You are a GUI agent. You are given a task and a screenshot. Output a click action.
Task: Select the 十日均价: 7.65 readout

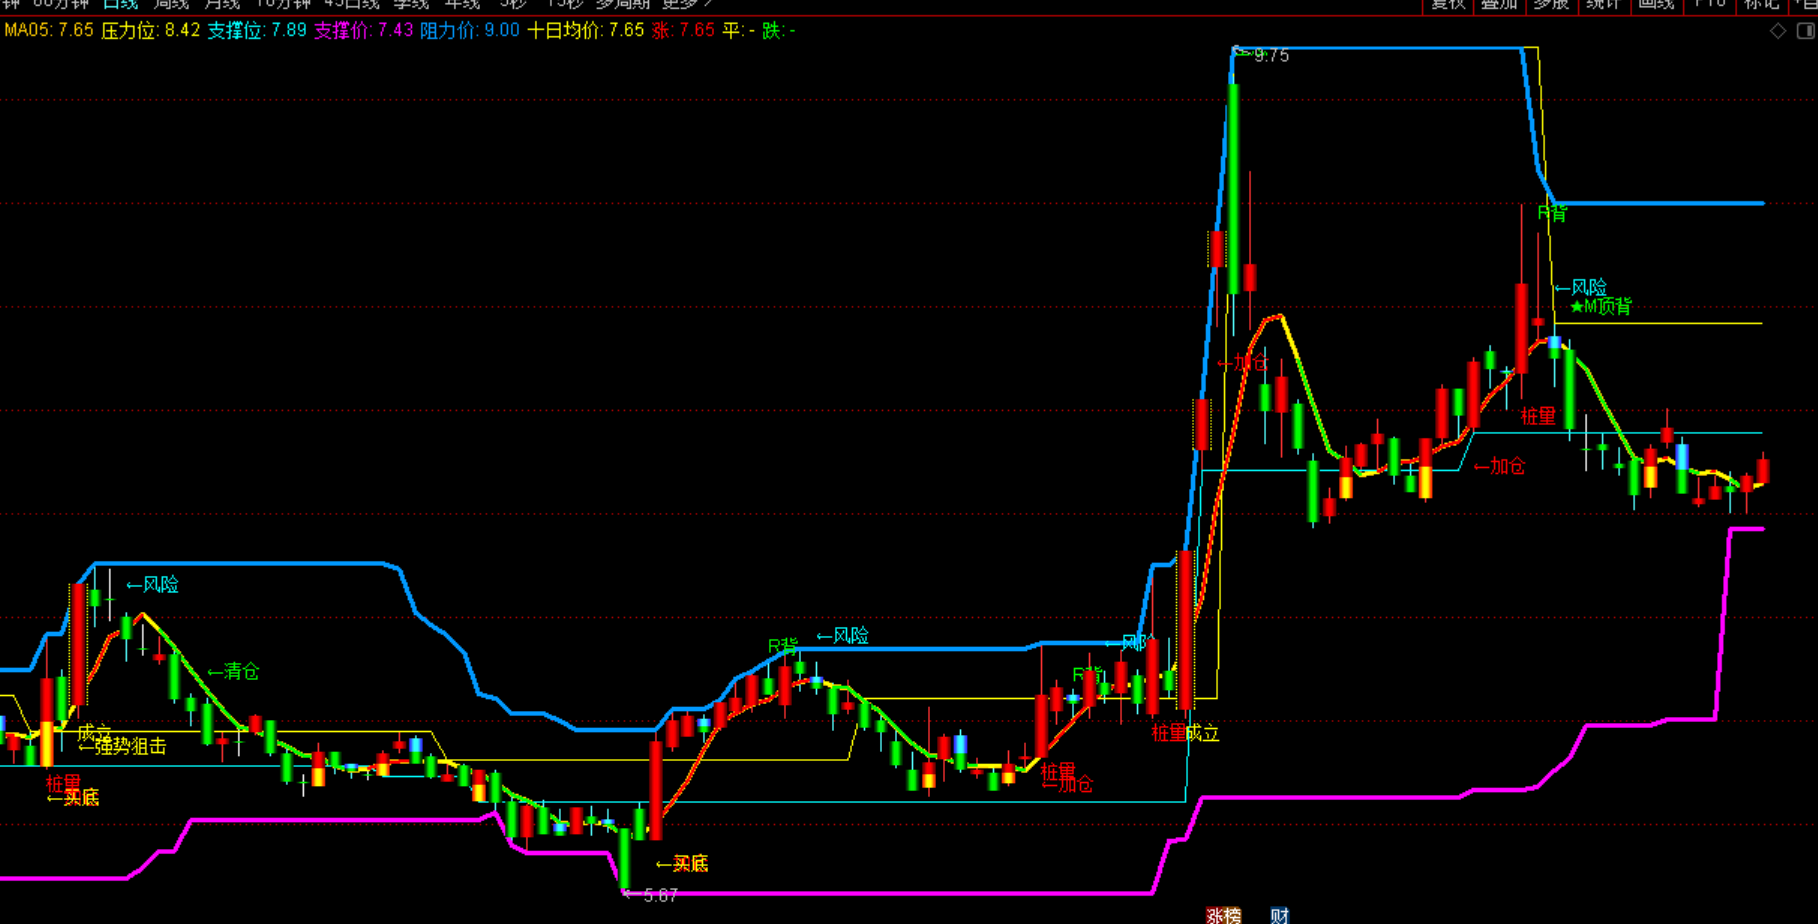(586, 31)
